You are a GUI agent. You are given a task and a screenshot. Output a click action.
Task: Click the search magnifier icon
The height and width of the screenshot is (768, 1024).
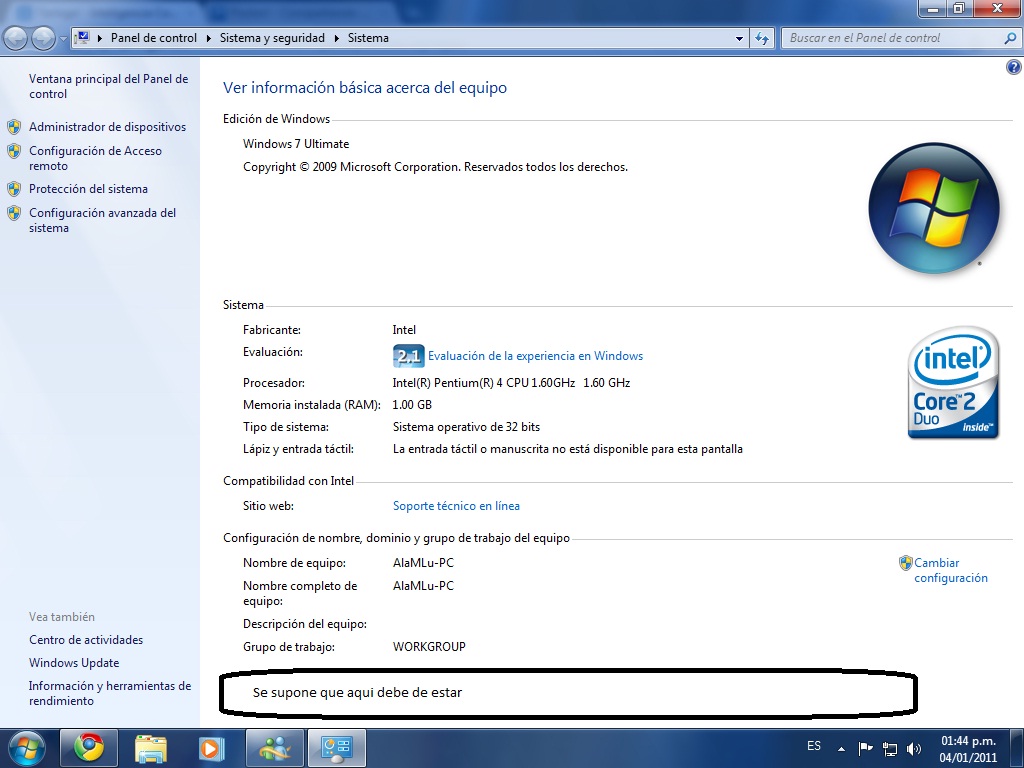point(1010,38)
